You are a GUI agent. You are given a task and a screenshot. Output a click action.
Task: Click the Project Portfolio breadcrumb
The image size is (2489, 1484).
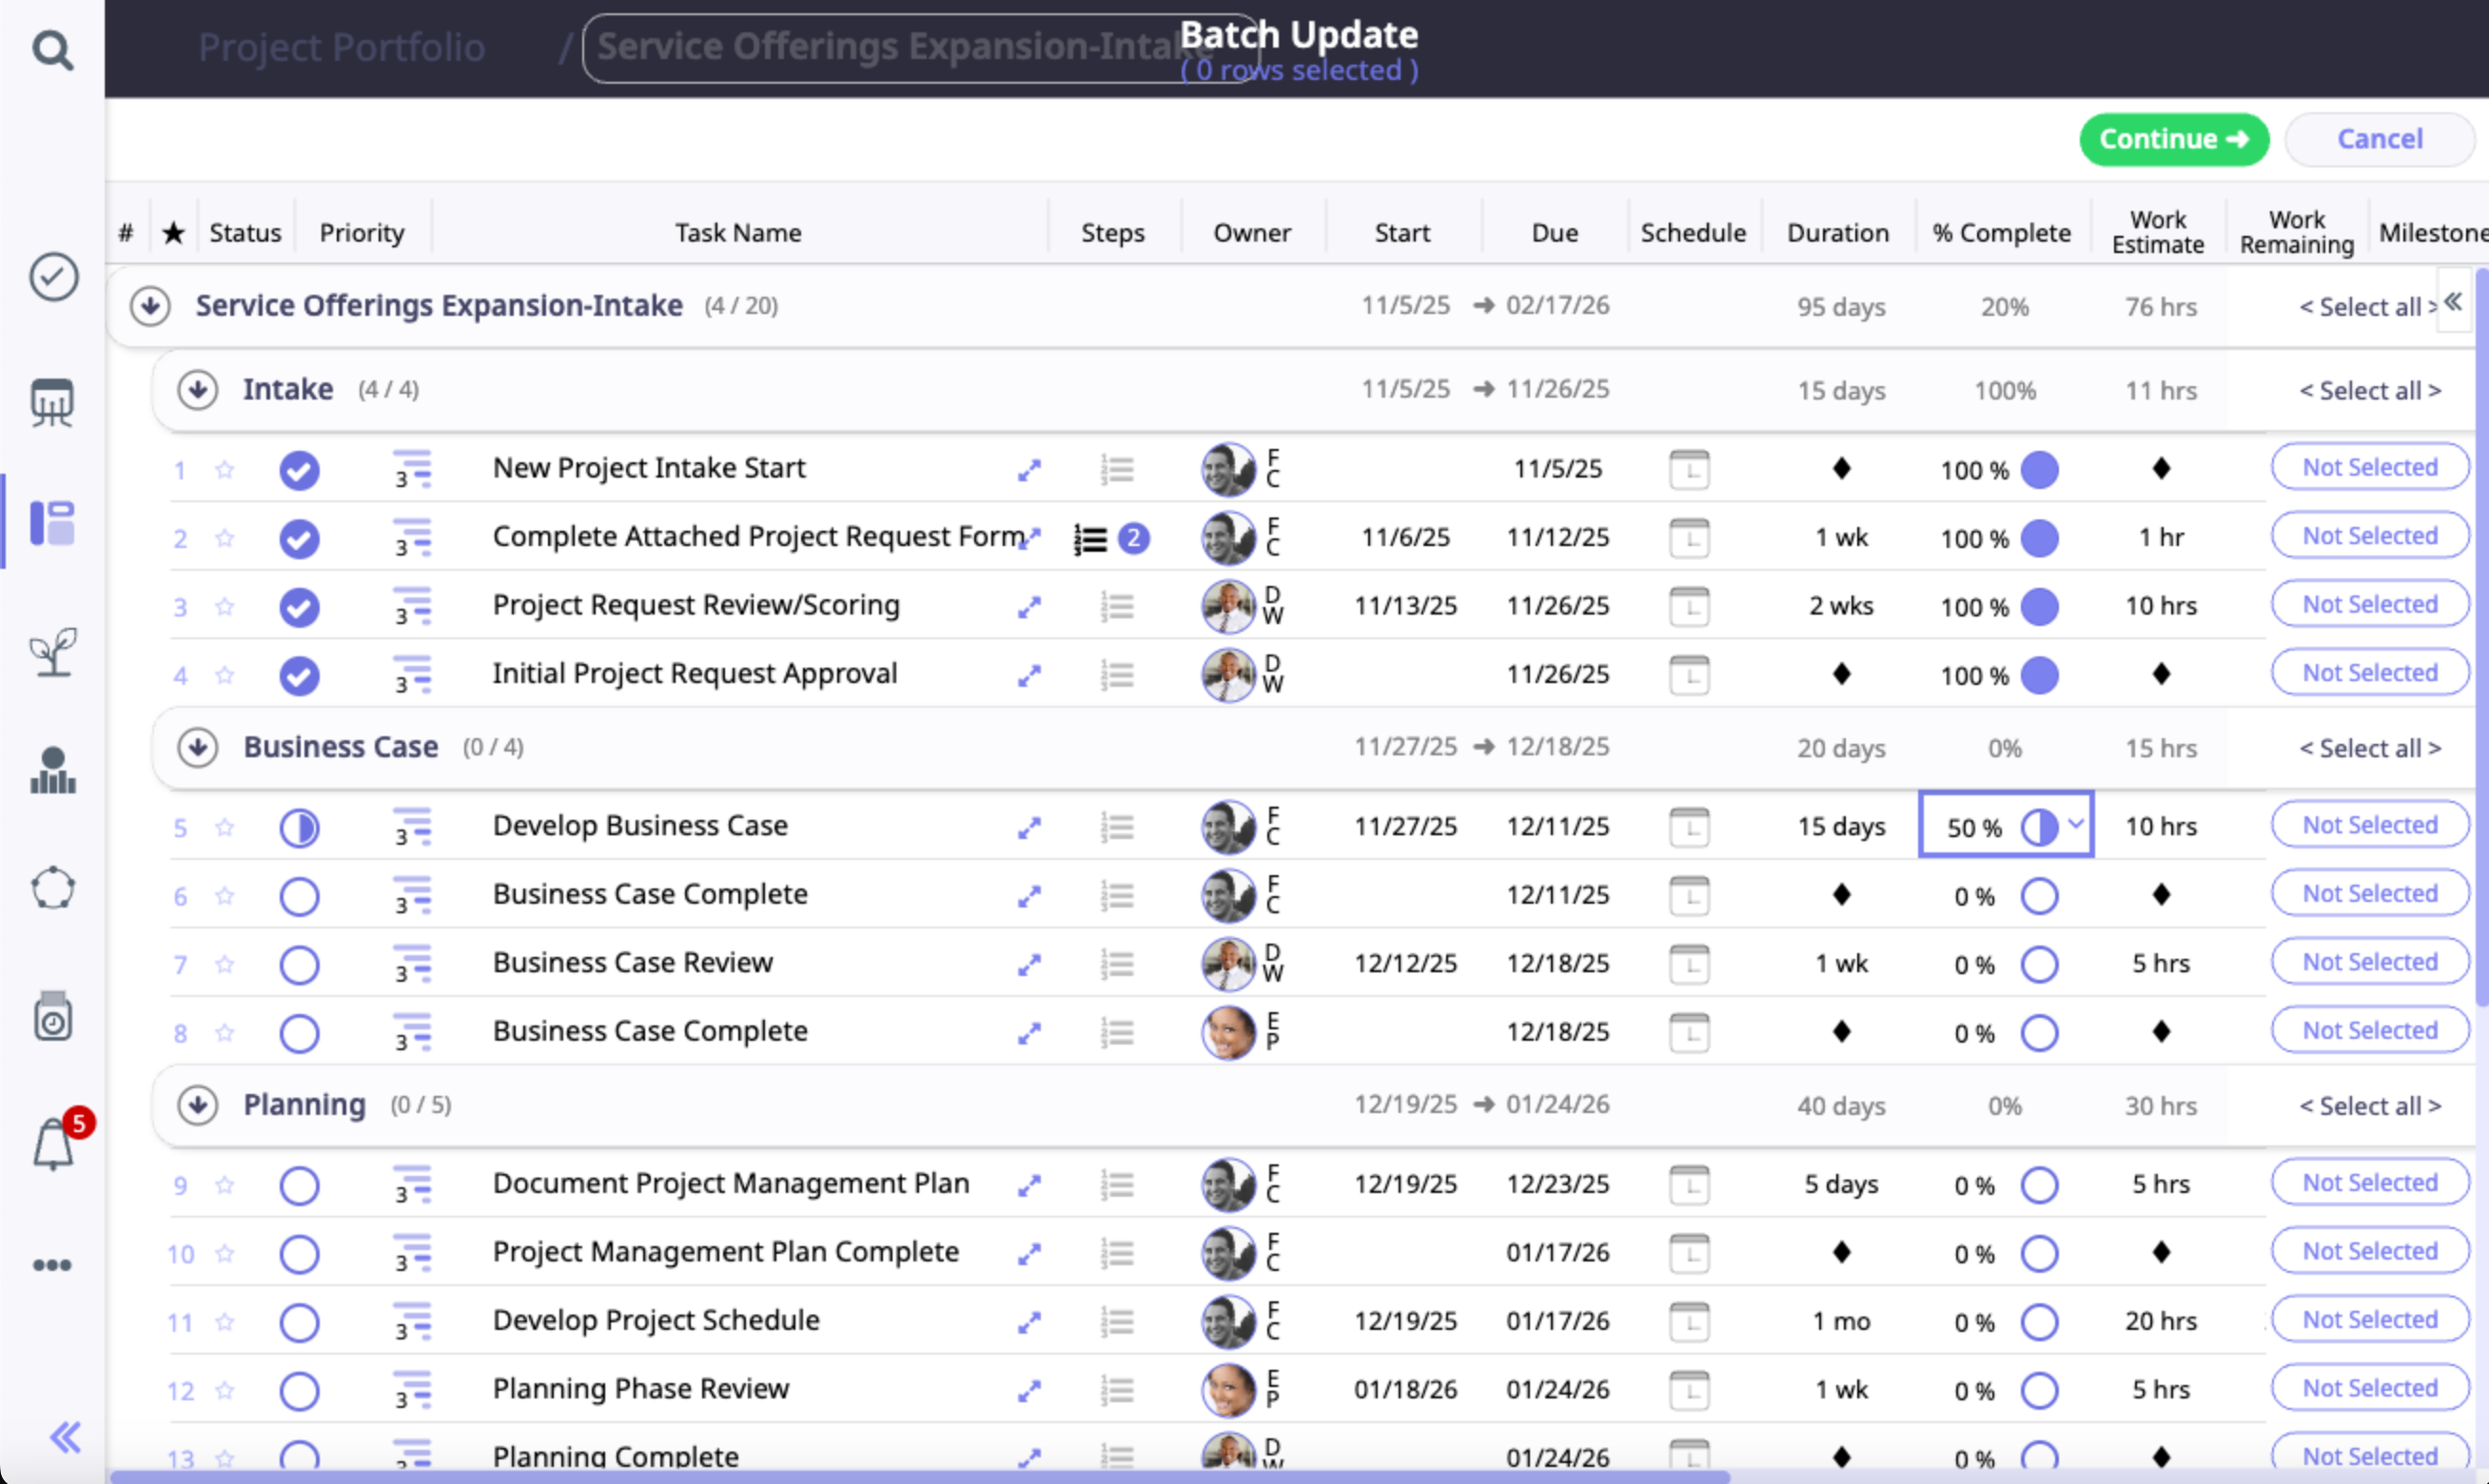click(x=341, y=47)
